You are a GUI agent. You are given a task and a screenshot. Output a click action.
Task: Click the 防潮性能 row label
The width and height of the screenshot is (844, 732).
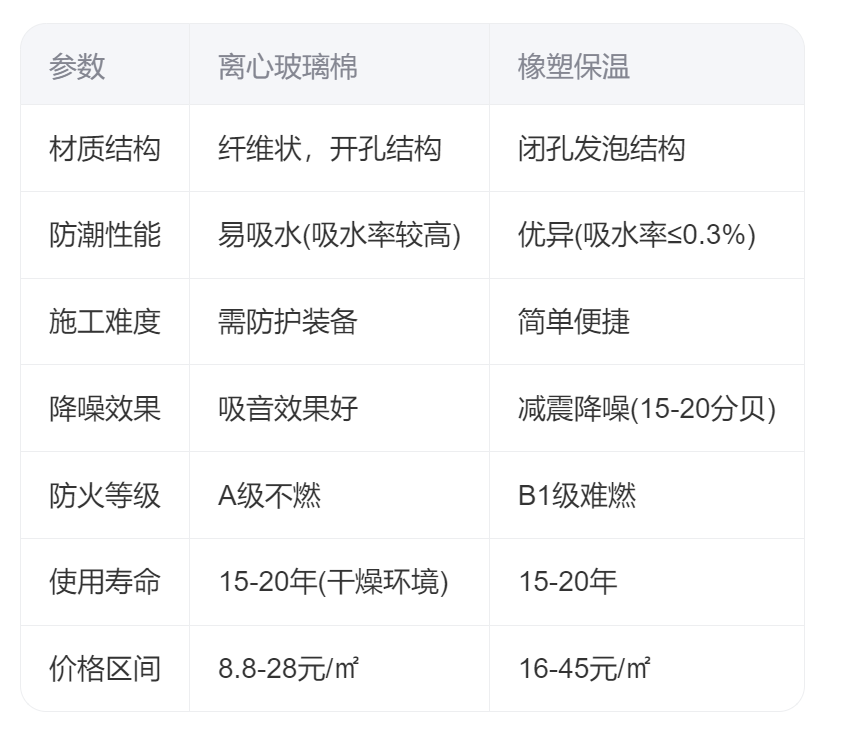[x=105, y=235]
